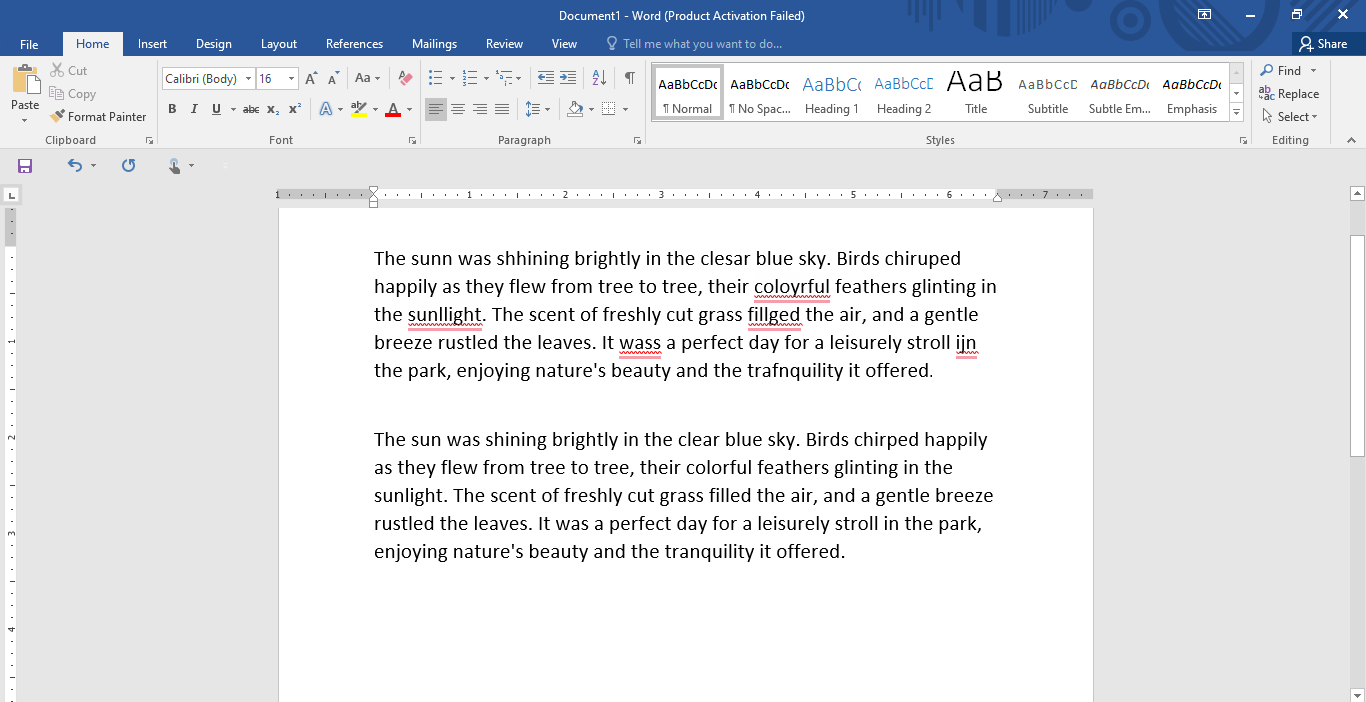Expand the Borders dropdown arrow
Screen dimensions: 1366x702
click(x=625, y=109)
